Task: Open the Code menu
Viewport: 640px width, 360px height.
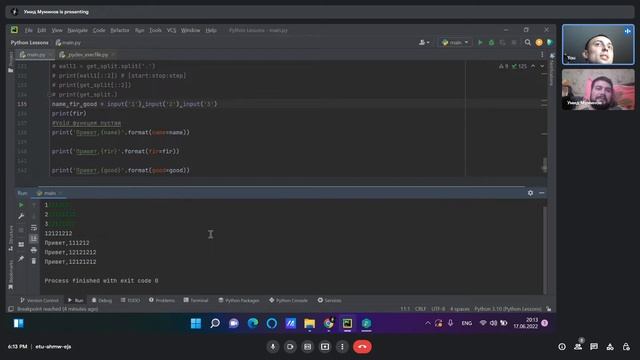Action: click(99, 30)
